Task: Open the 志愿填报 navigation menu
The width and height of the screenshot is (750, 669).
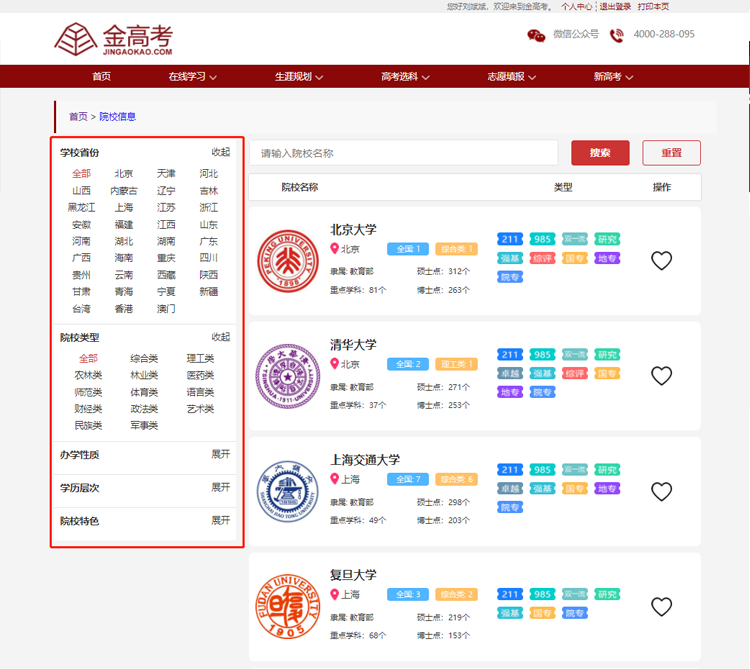Action: pyautogui.click(x=511, y=77)
